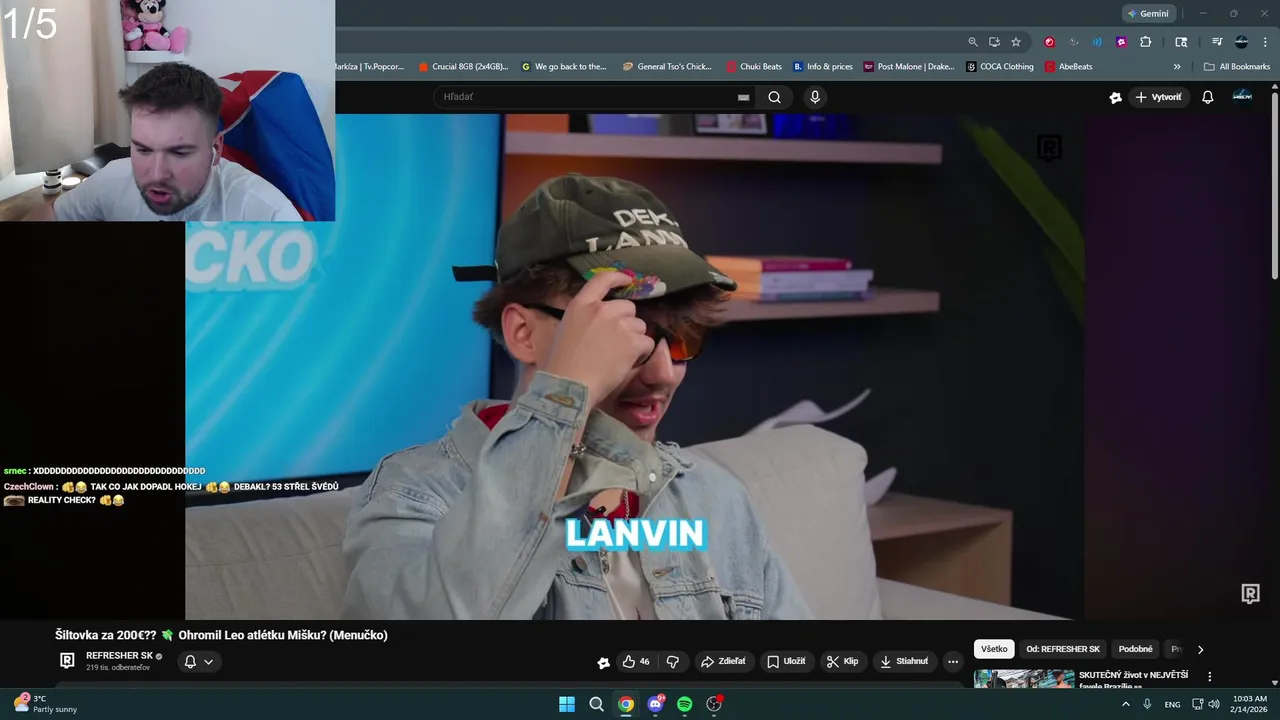Open the subscription notification bell dropdown
This screenshot has width=1280, height=720.
pos(199,661)
